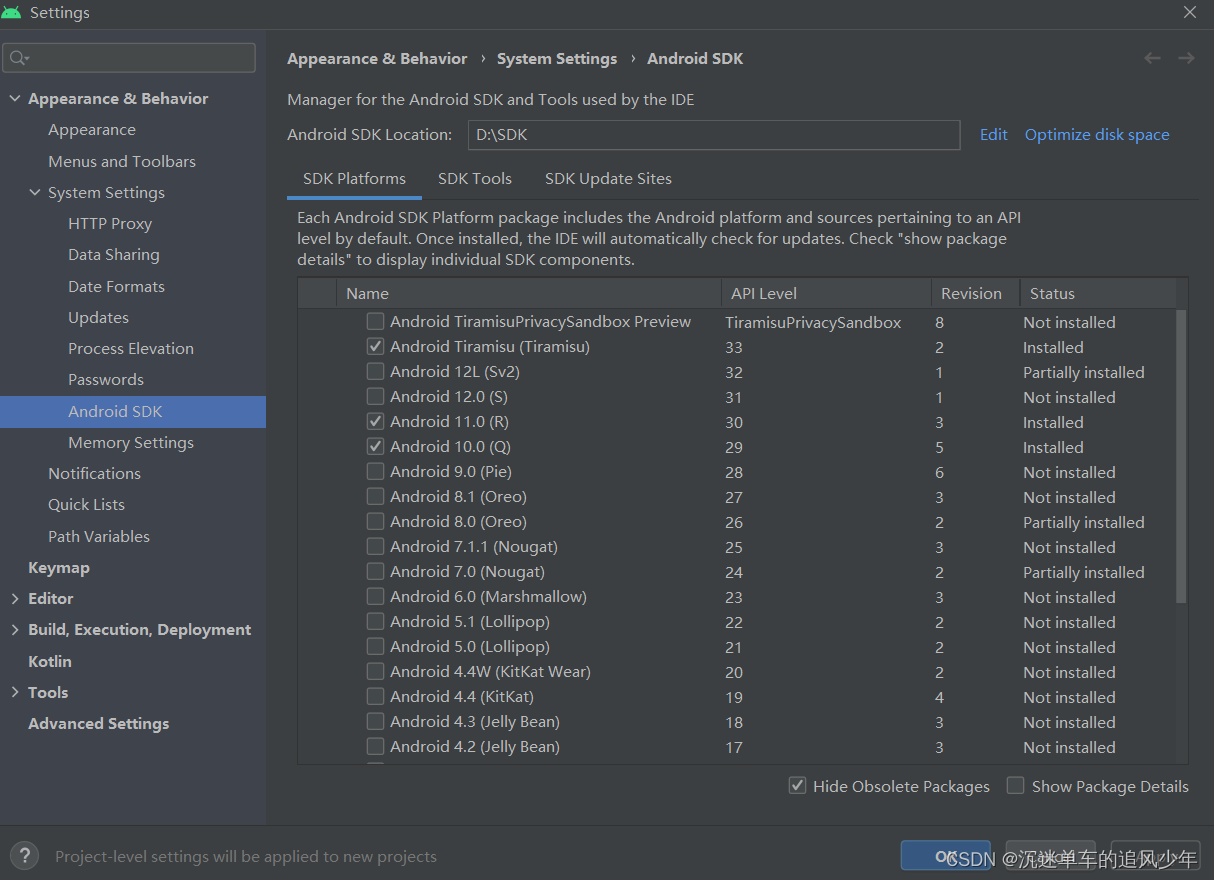Click Appearance & Behavior breadcrumb
The image size is (1214, 880).
(x=377, y=59)
